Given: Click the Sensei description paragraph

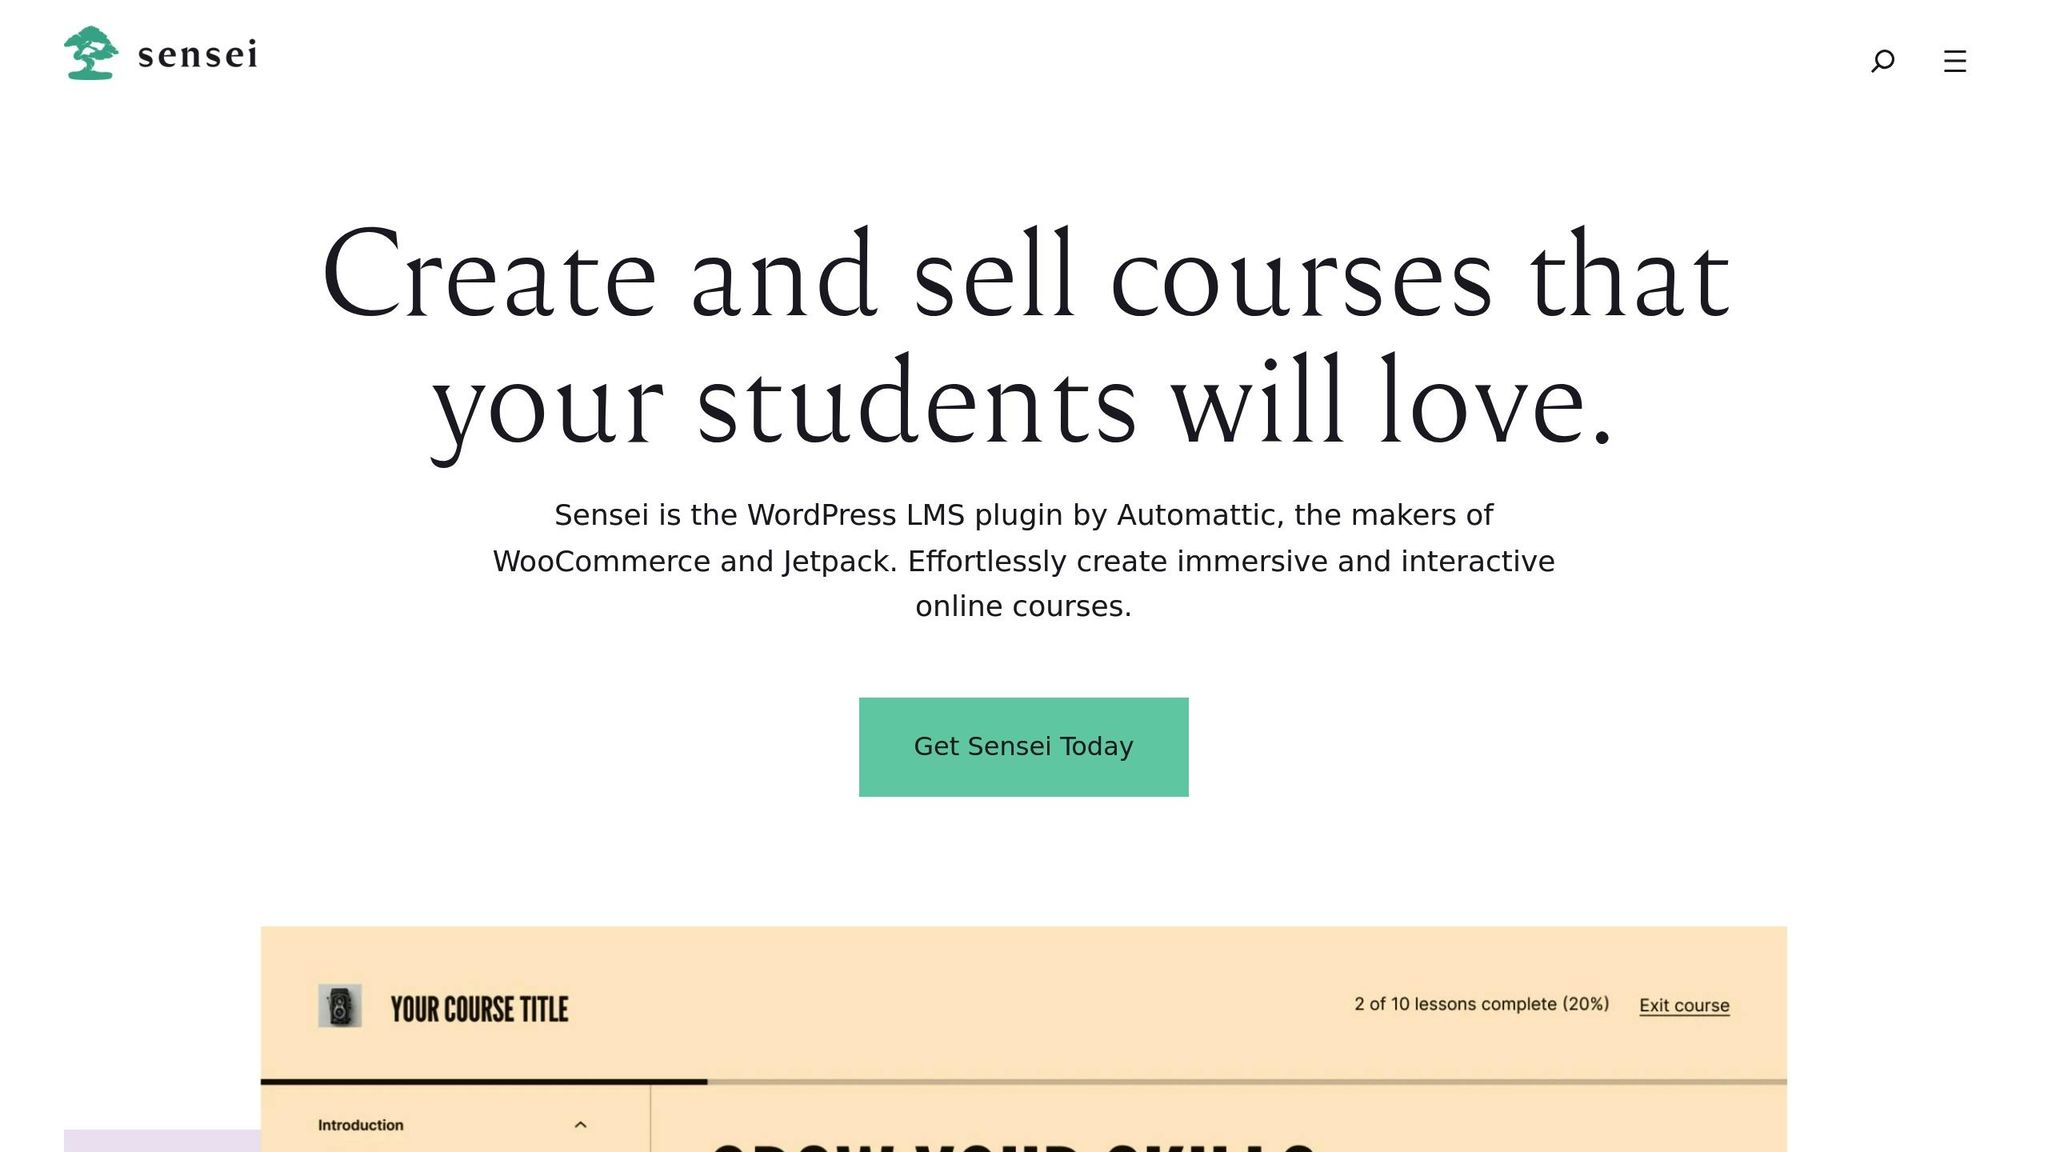Looking at the screenshot, I should click(1023, 560).
